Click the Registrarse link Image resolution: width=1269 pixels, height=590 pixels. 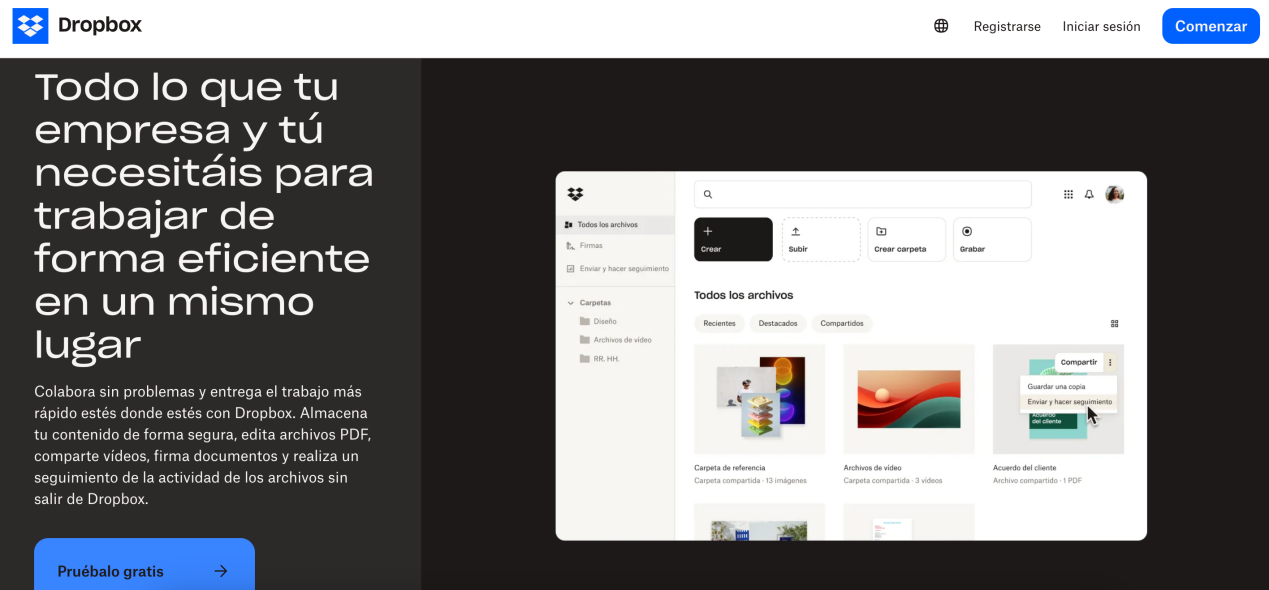pos(1007,26)
